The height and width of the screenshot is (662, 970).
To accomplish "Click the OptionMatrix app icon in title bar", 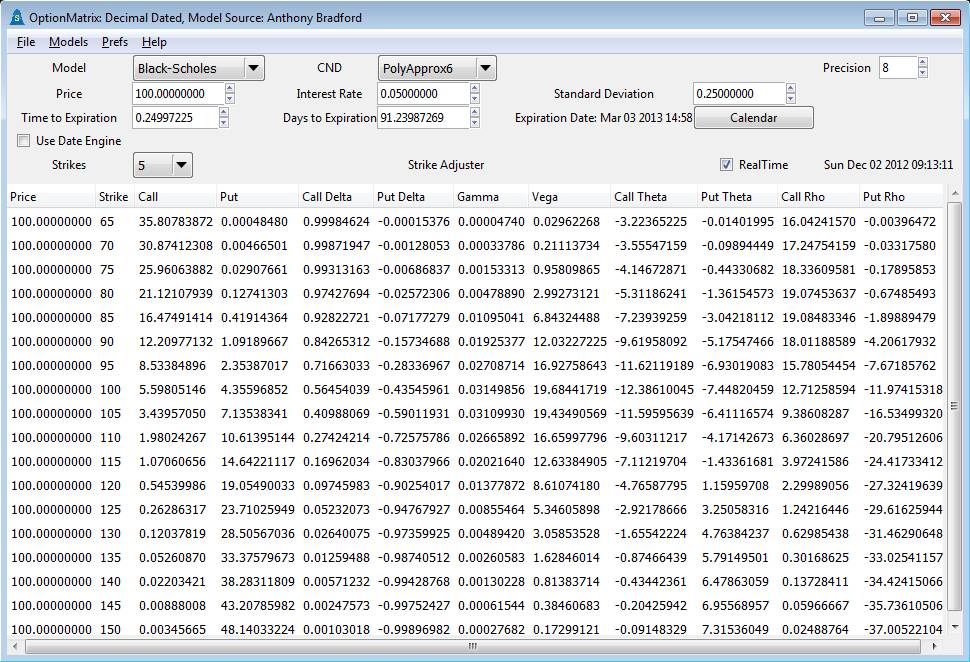I will coord(15,18).
